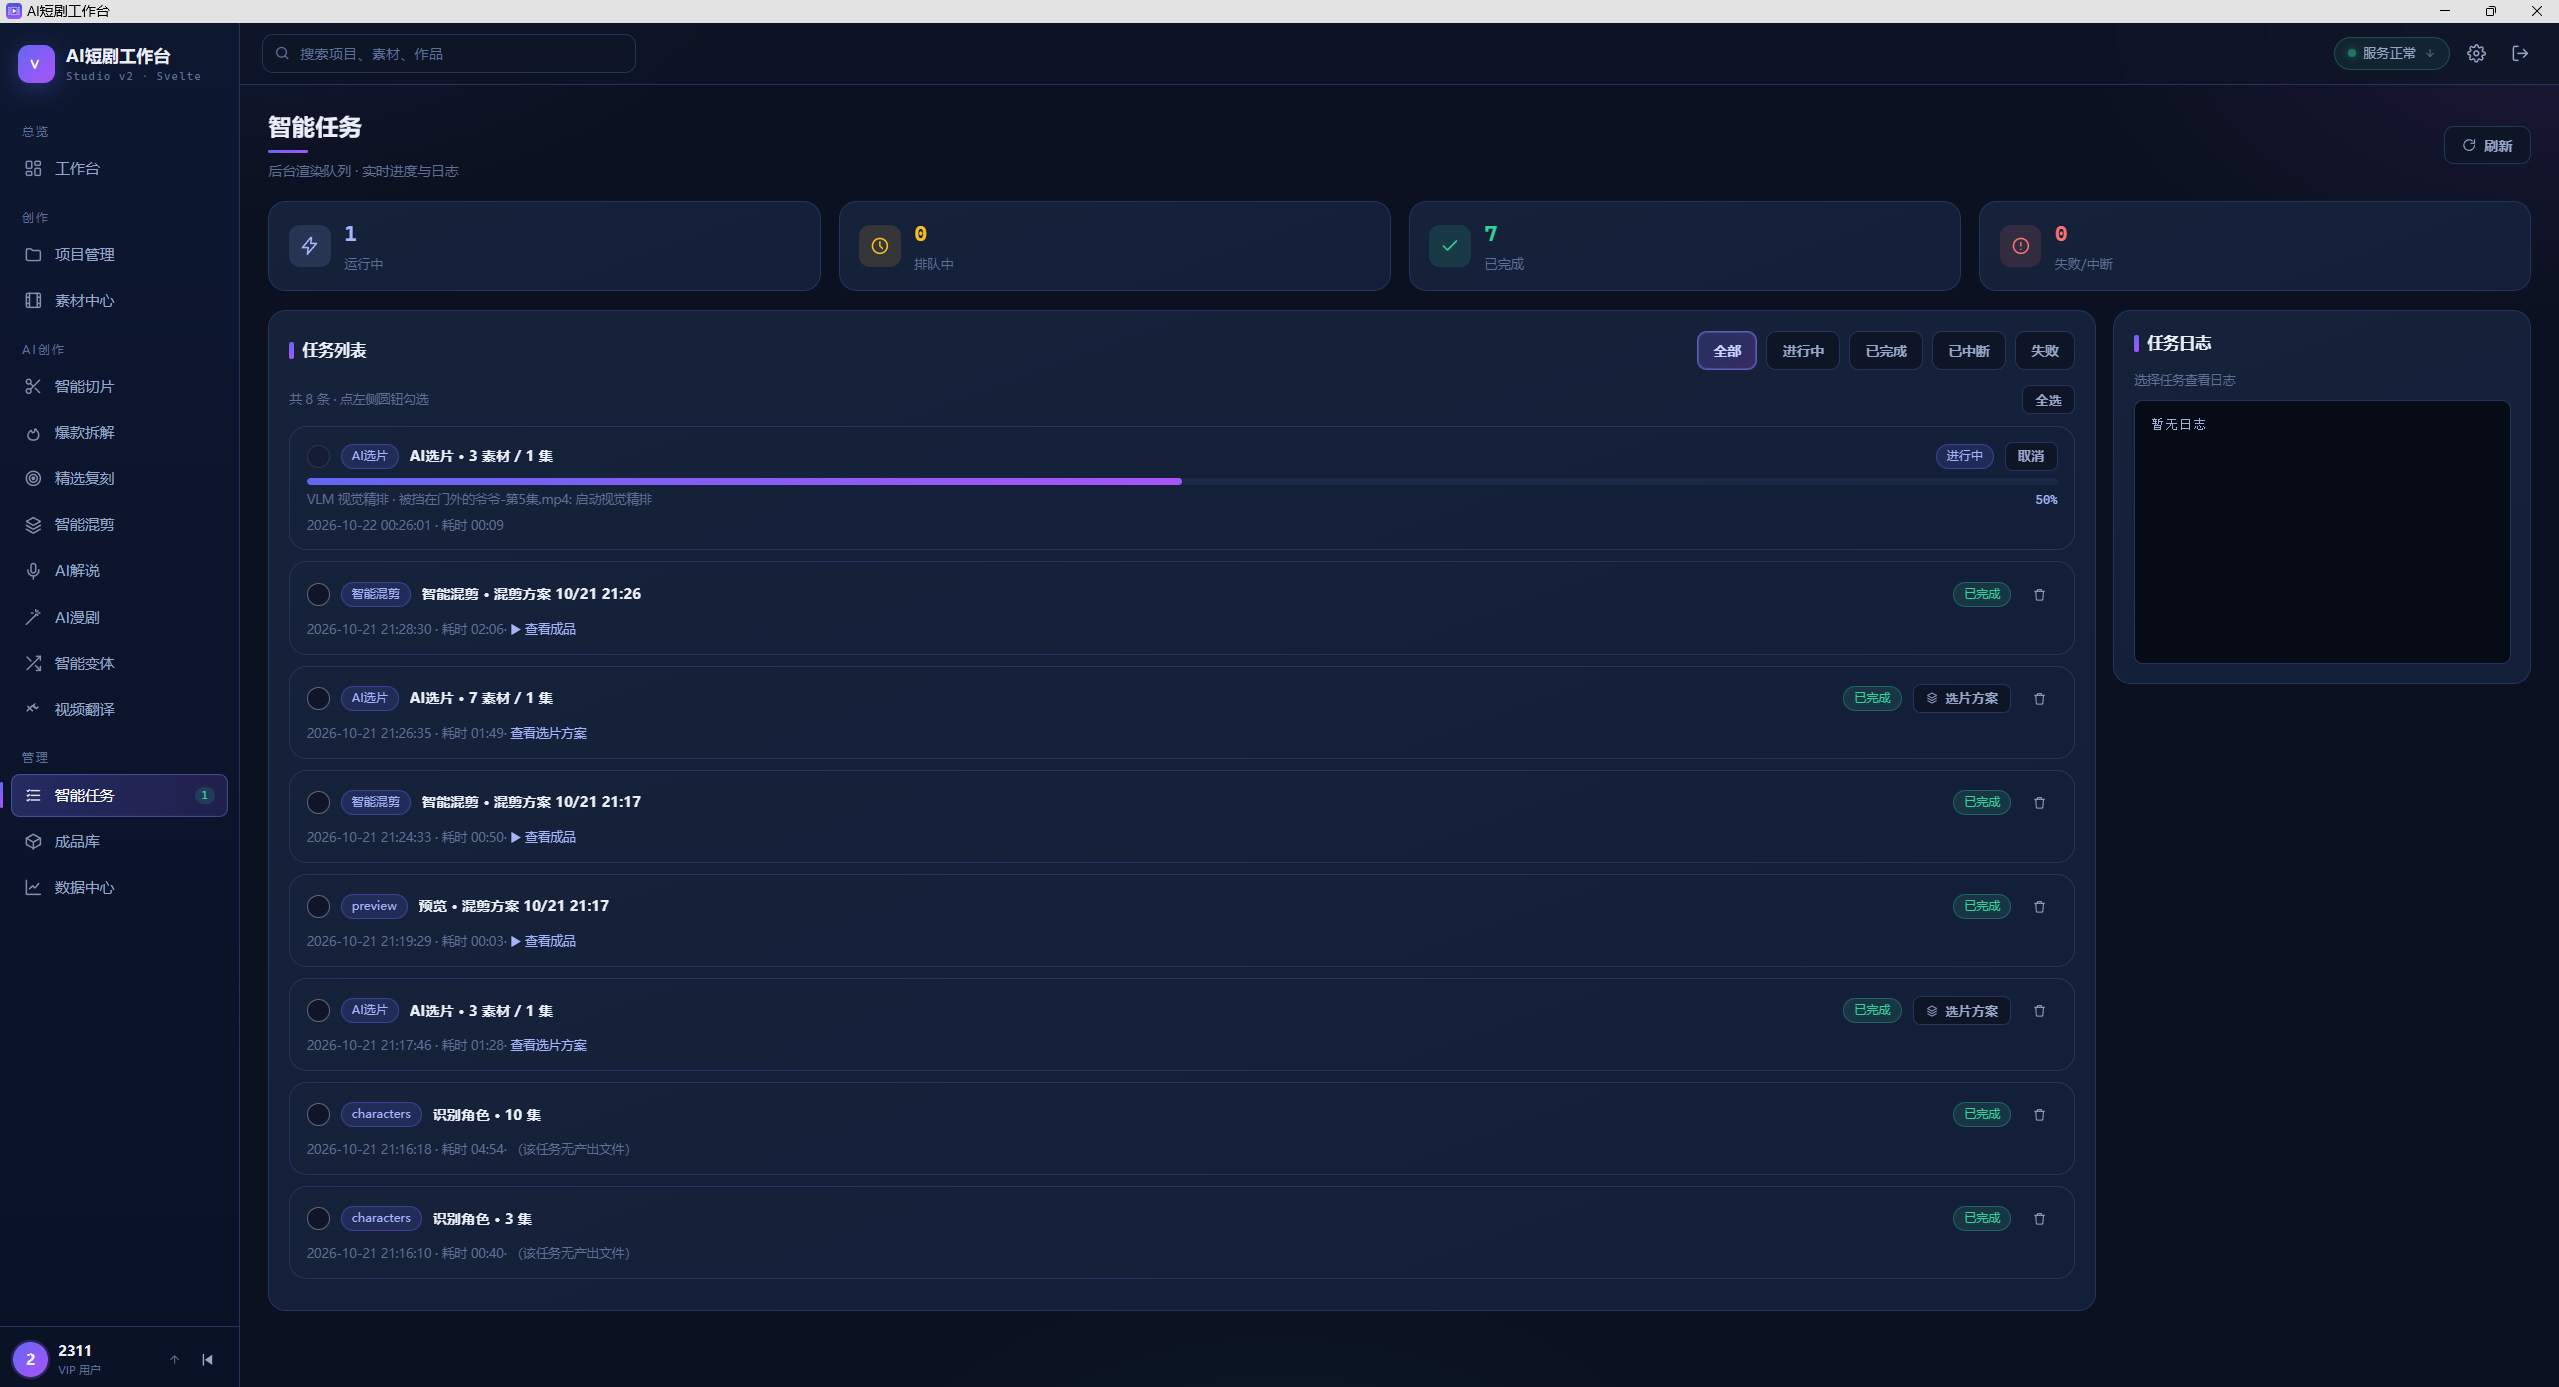This screenshot has width=2559, height=1387.
Task: Open 爆款拆解 in the sidebar
Action: [119, 433]
